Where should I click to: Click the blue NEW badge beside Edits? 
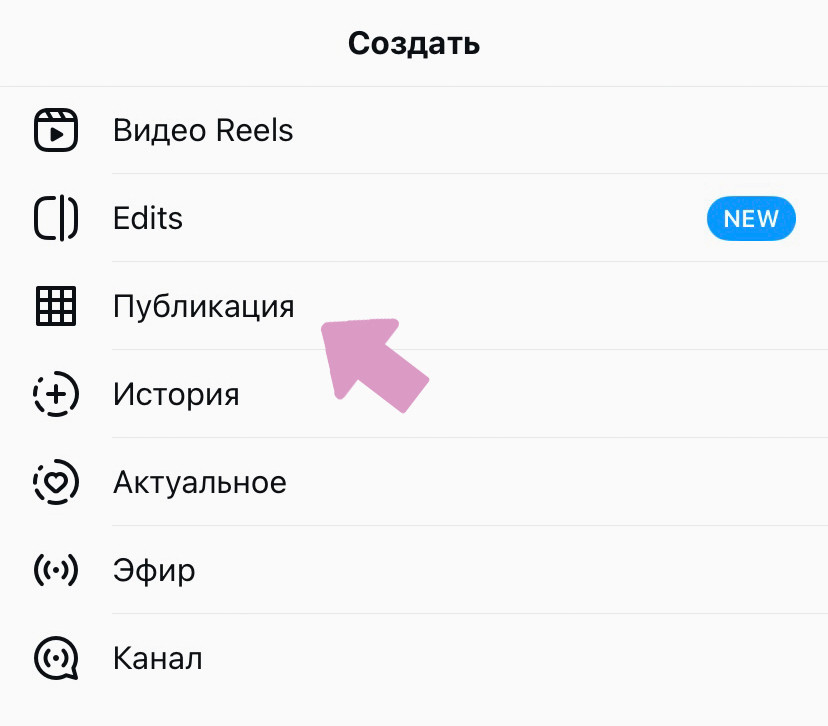[x=751, y=218]
